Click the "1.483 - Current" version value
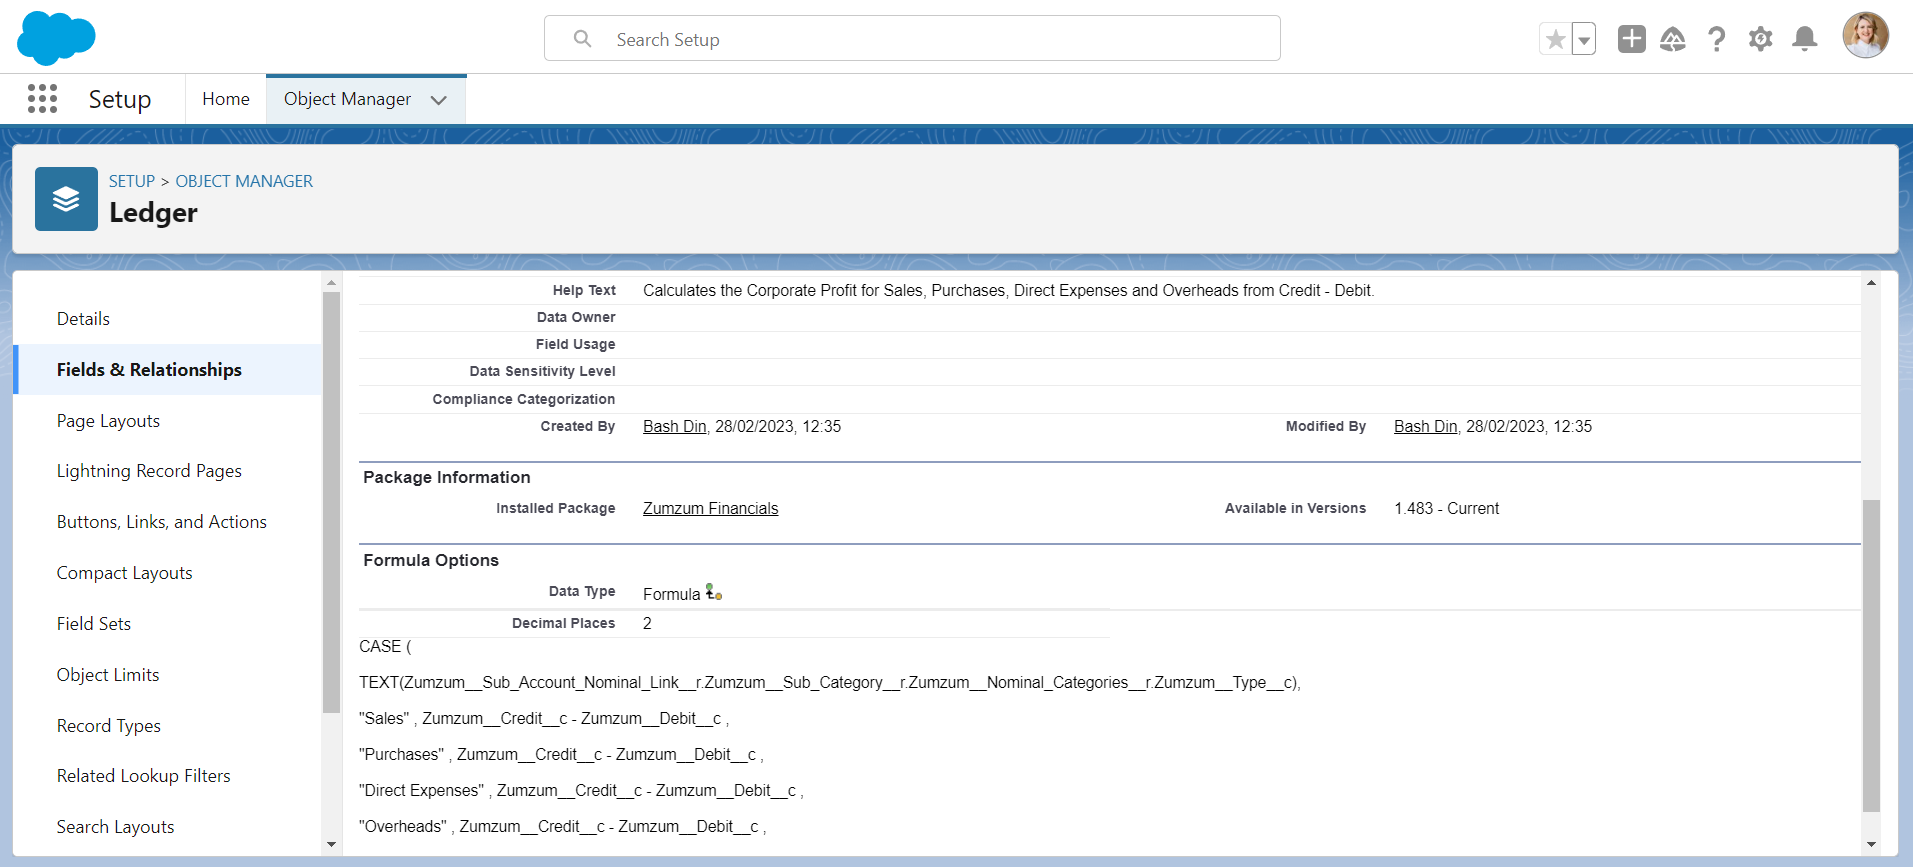 coord(1446,508)
